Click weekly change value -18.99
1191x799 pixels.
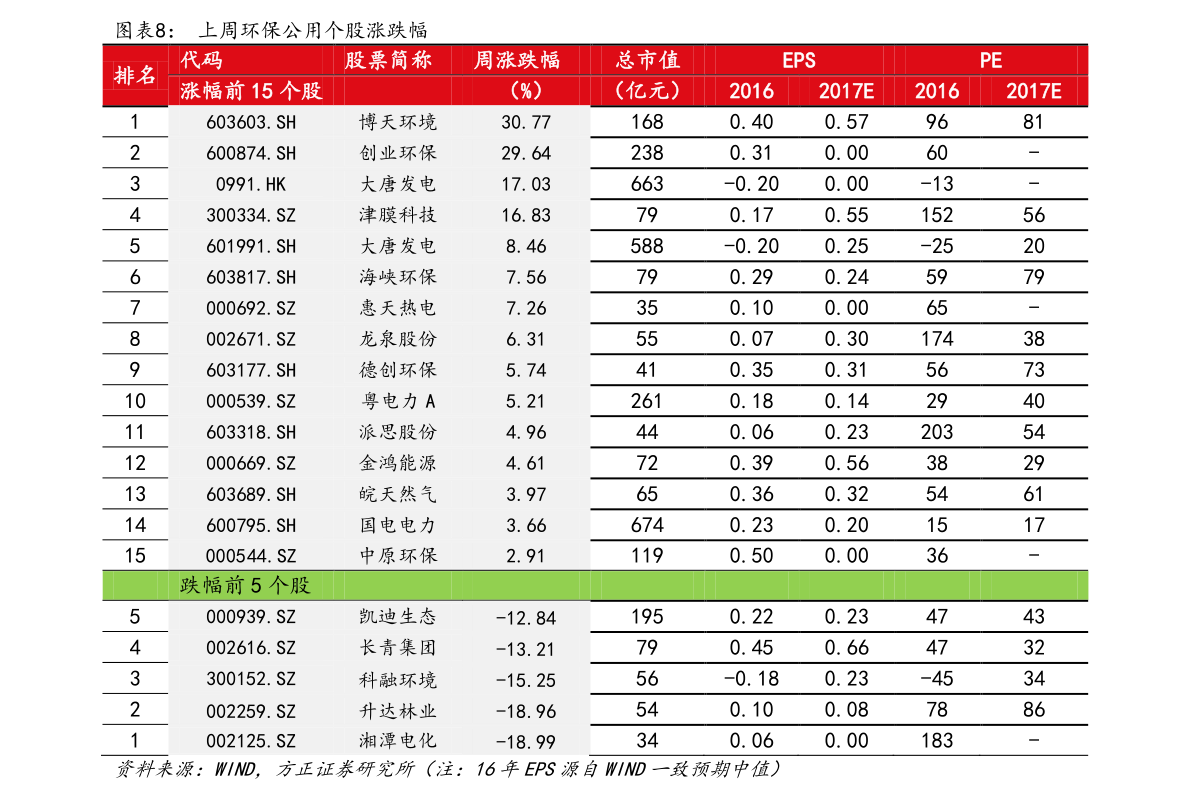pos(526,742)
